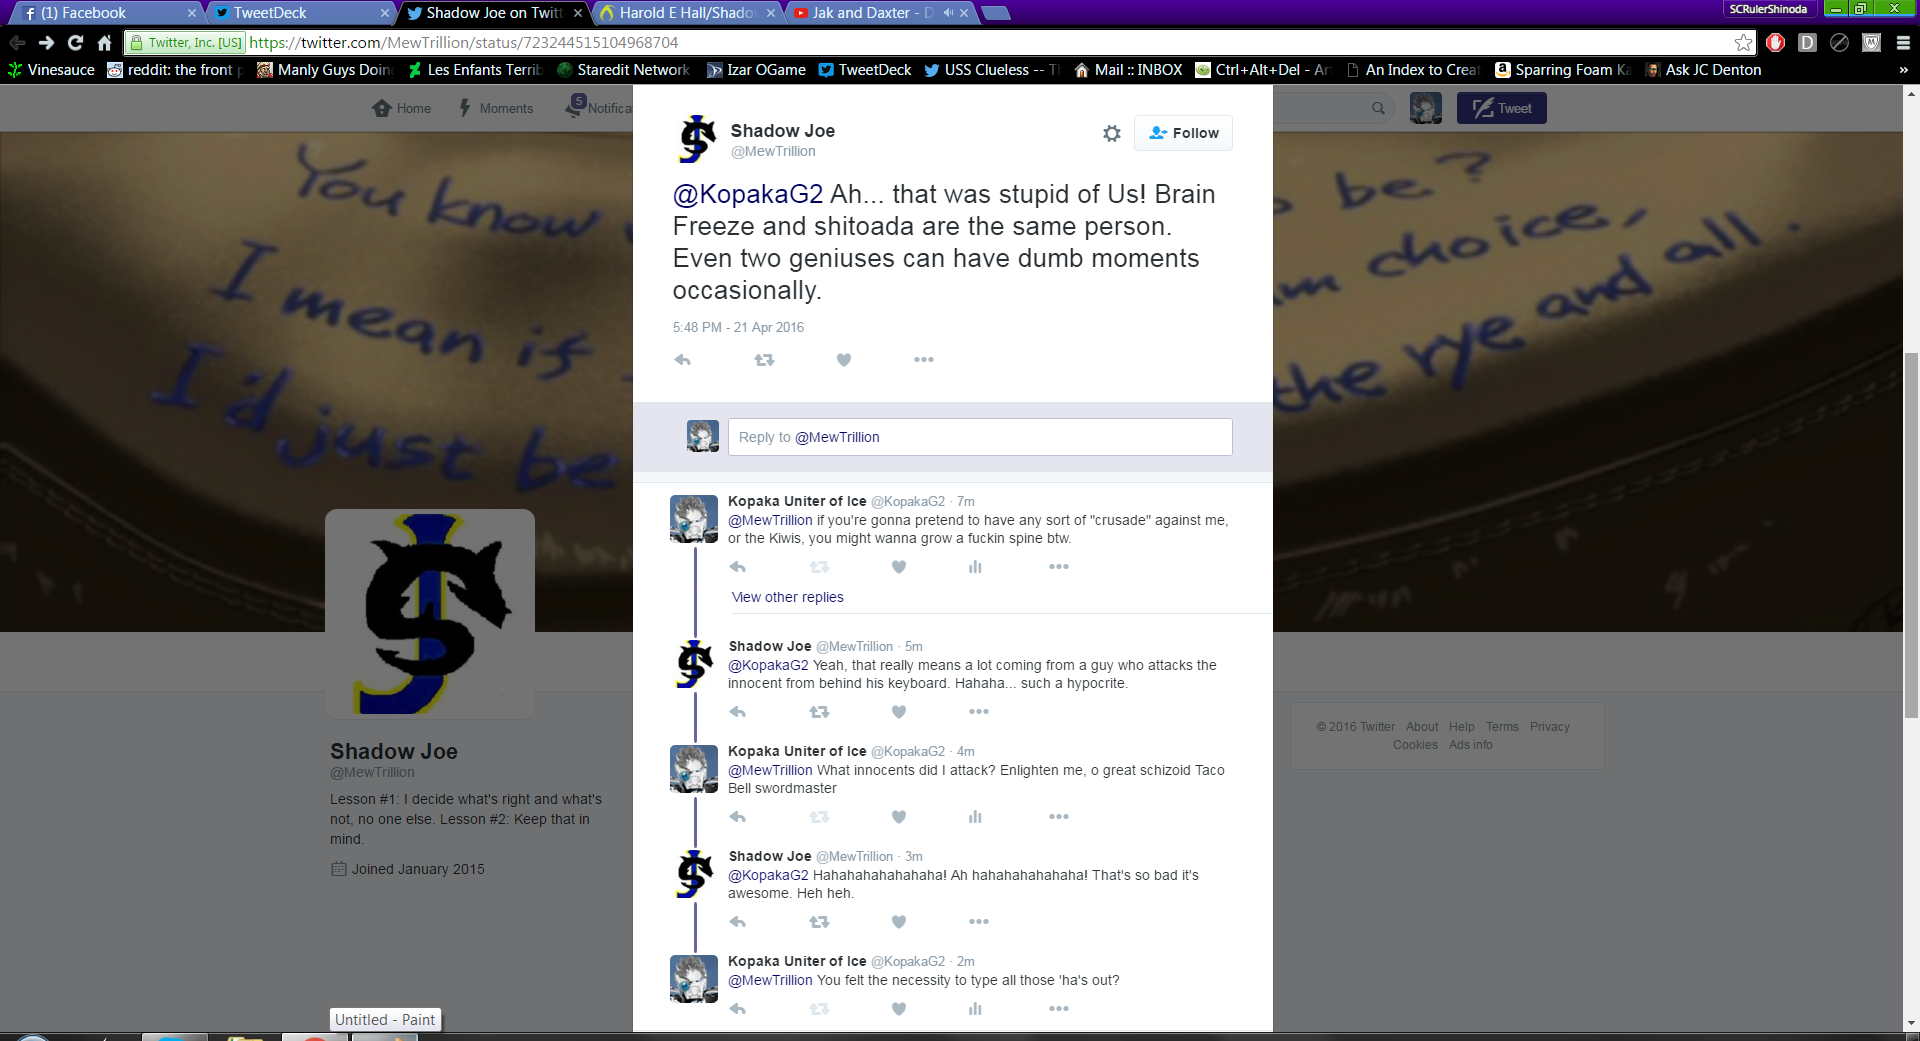Click the address bar URL

pos(464,43)
